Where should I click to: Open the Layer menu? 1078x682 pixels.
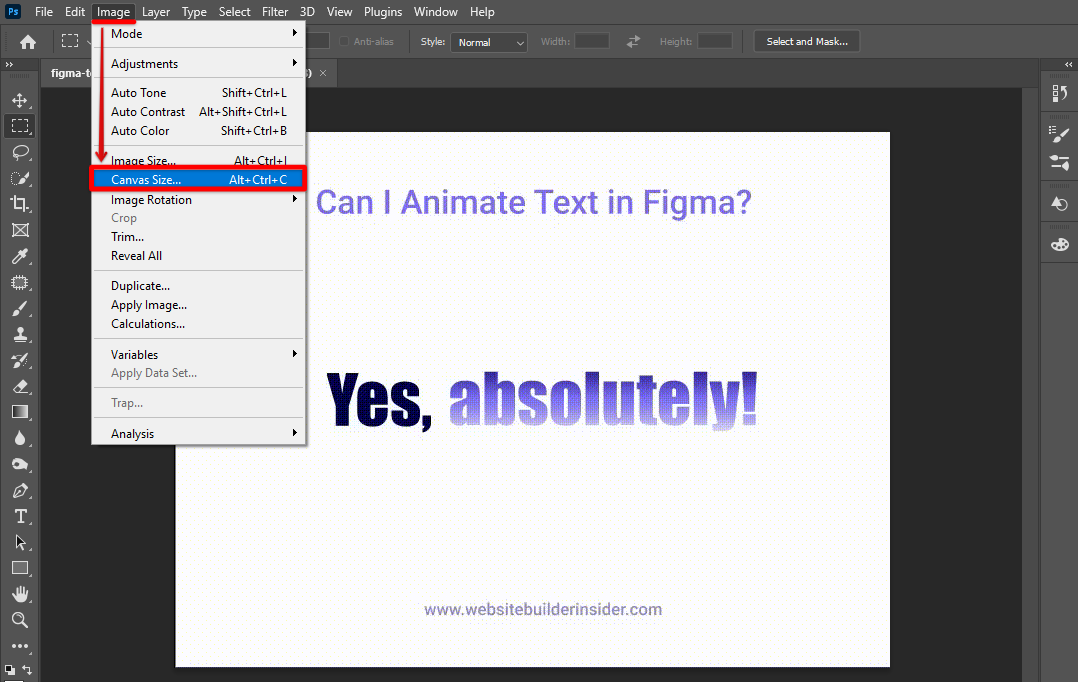(156, 12)
